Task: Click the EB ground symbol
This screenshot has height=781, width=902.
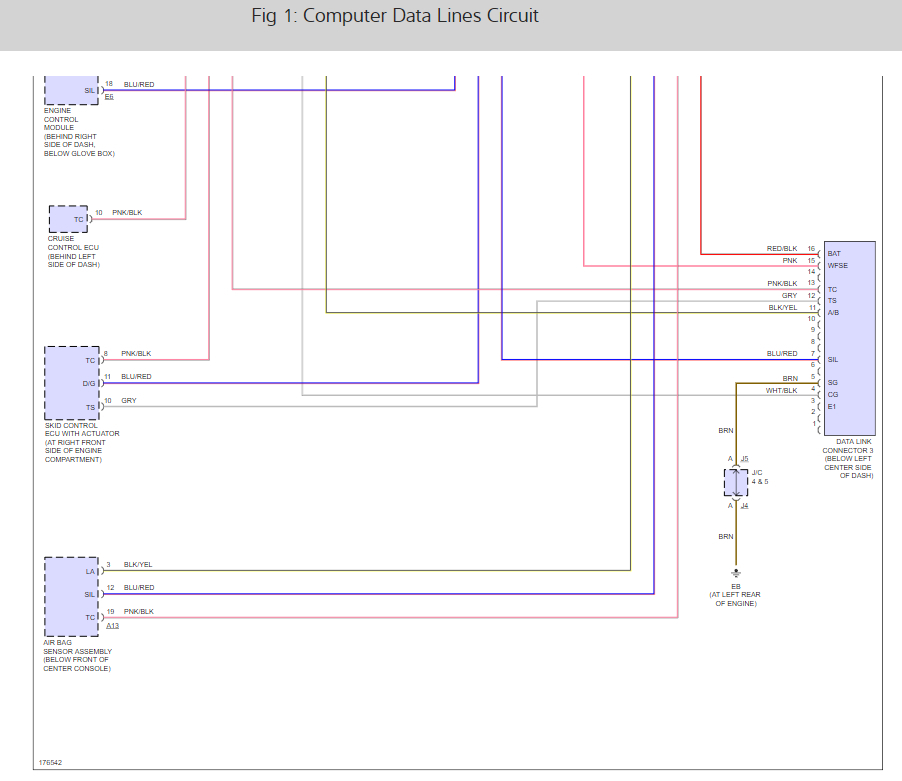Action: coord(736,573)
